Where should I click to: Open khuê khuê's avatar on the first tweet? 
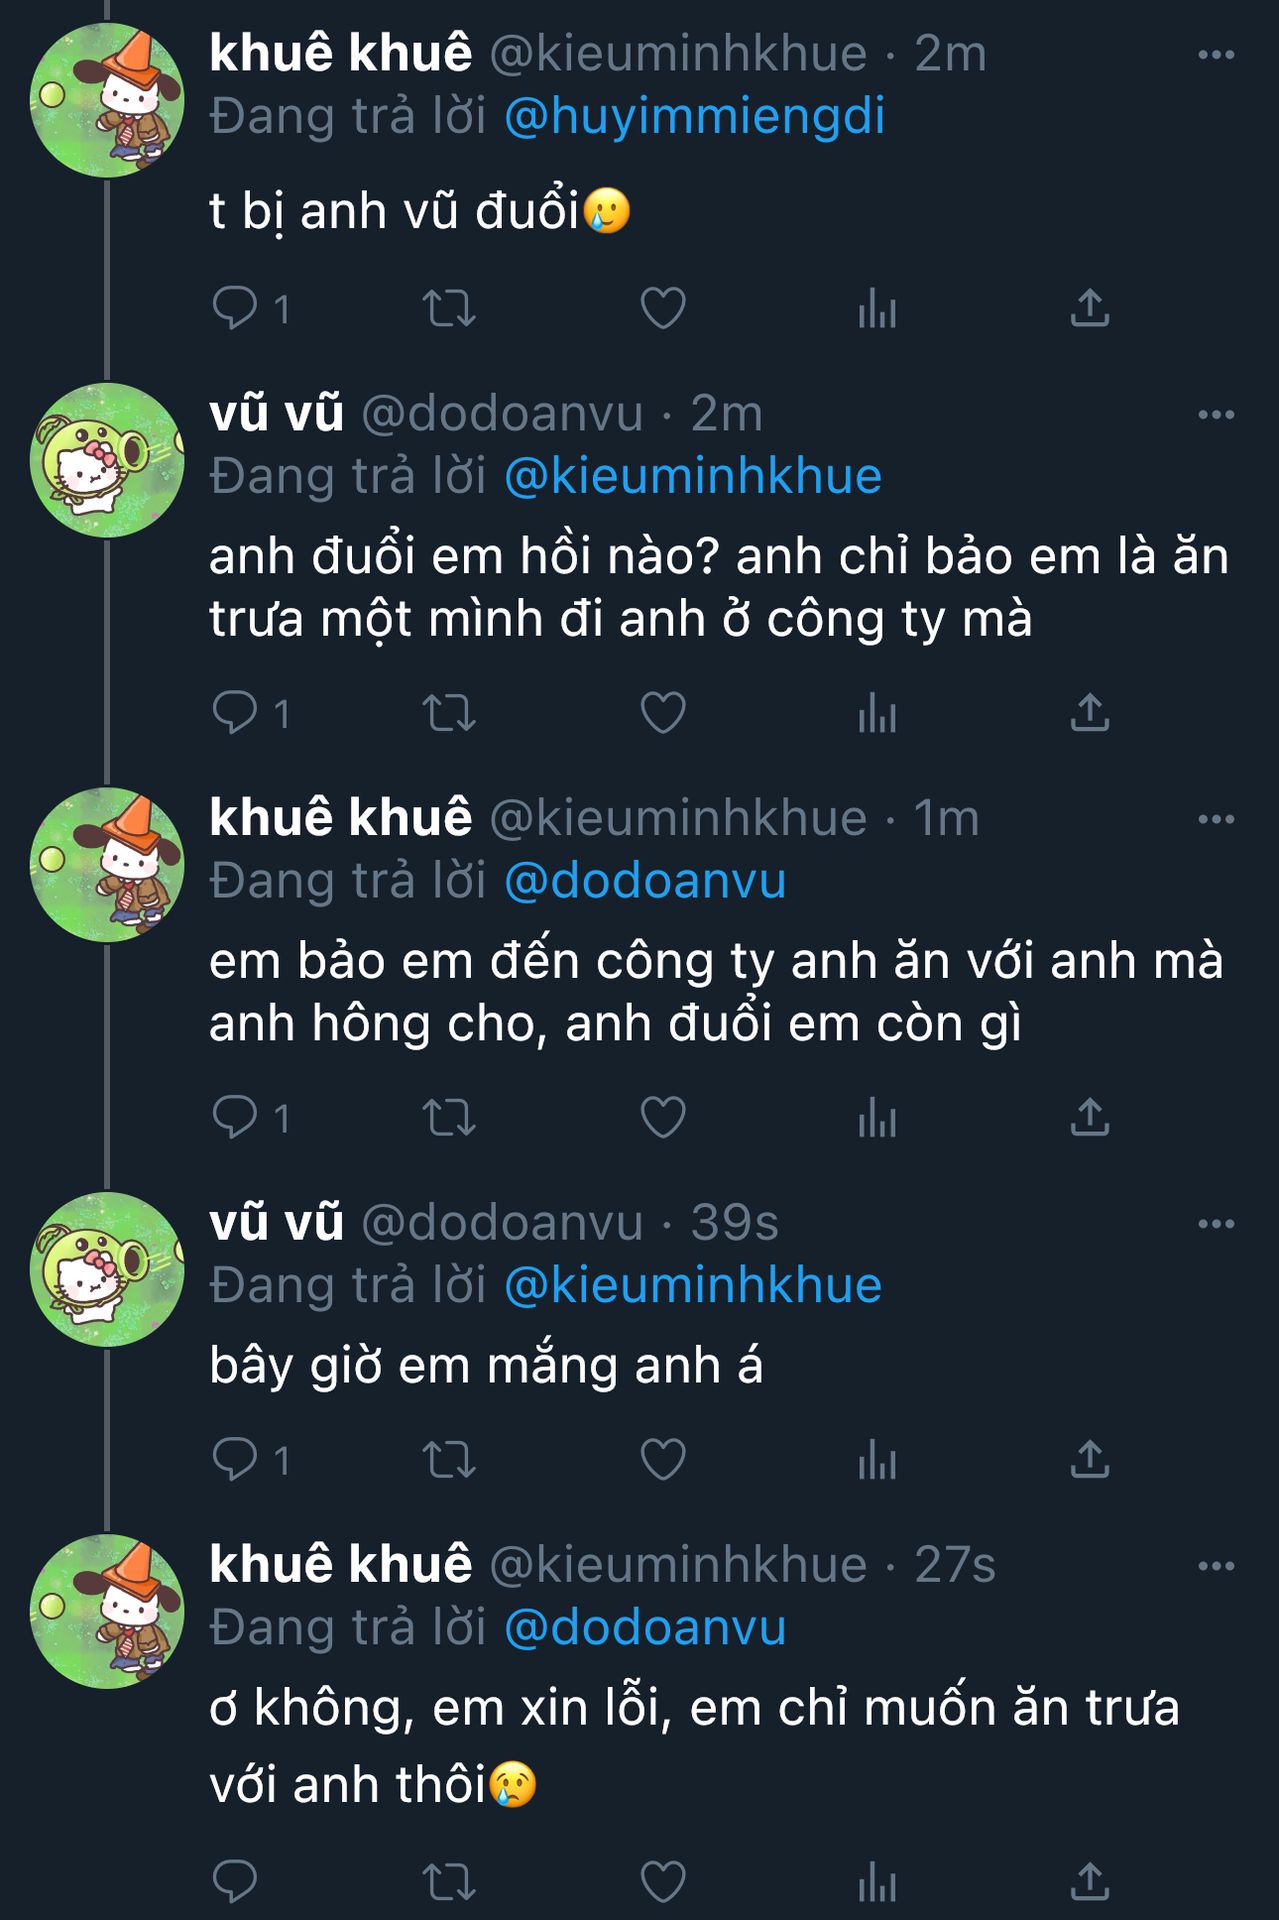coord(107,100)
